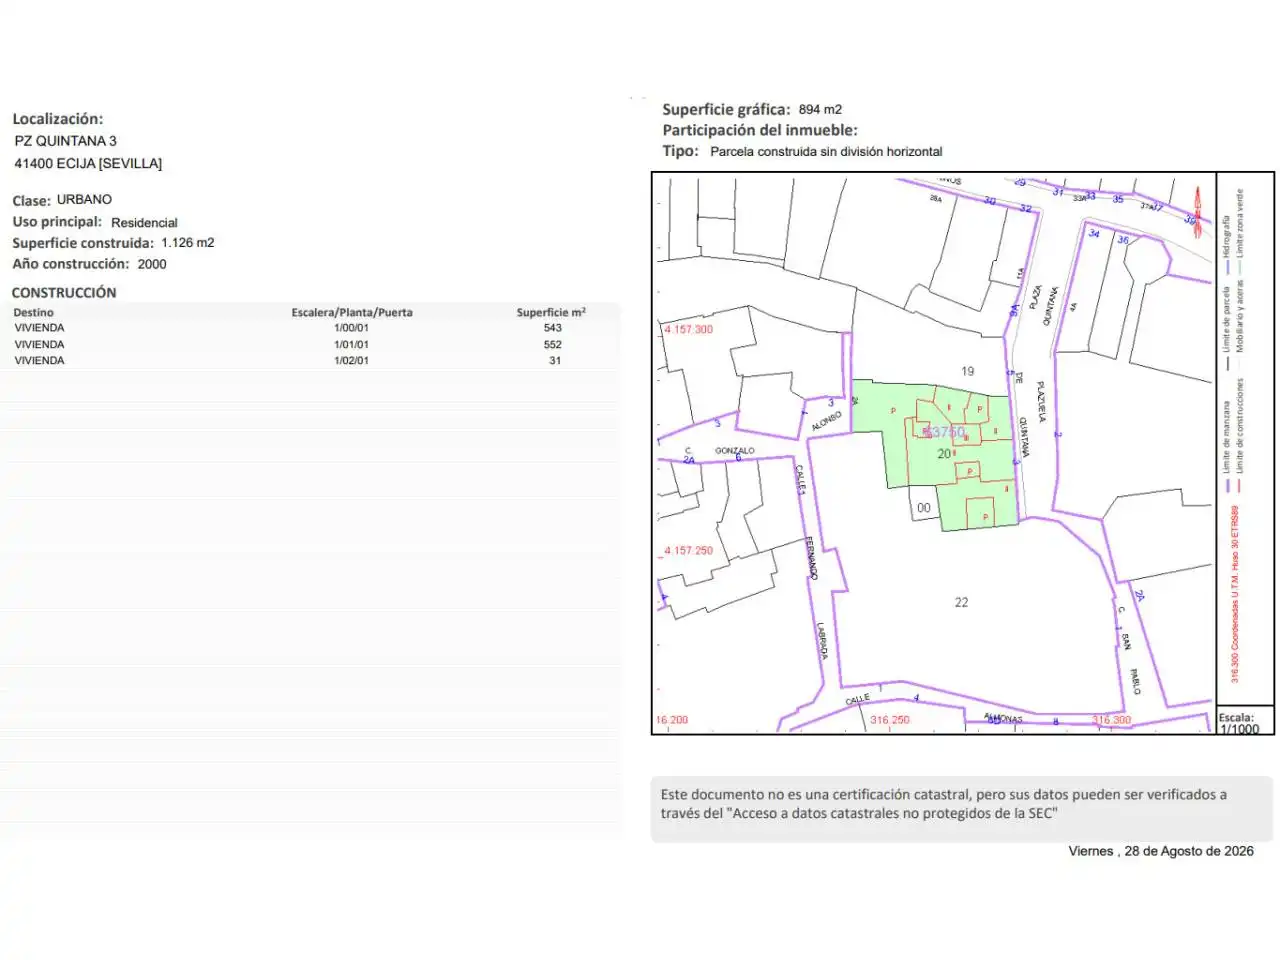The image size is (1280, 960).
Task: Click parcel number '22' on the map
Action: [961, 602]
